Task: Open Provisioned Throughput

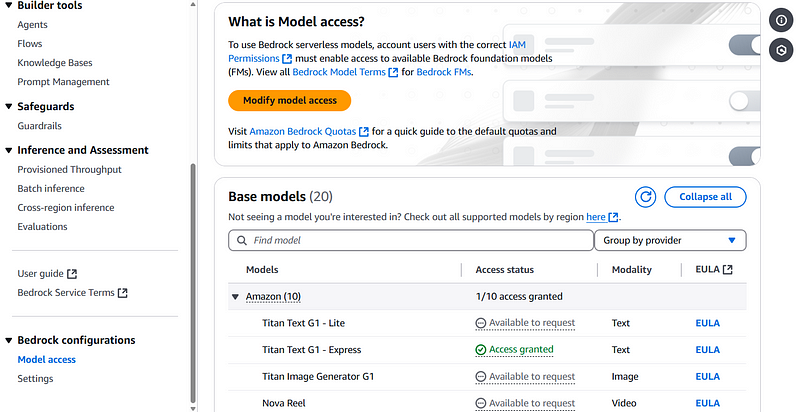Action: pyautogui.click(x=69, y=170)
